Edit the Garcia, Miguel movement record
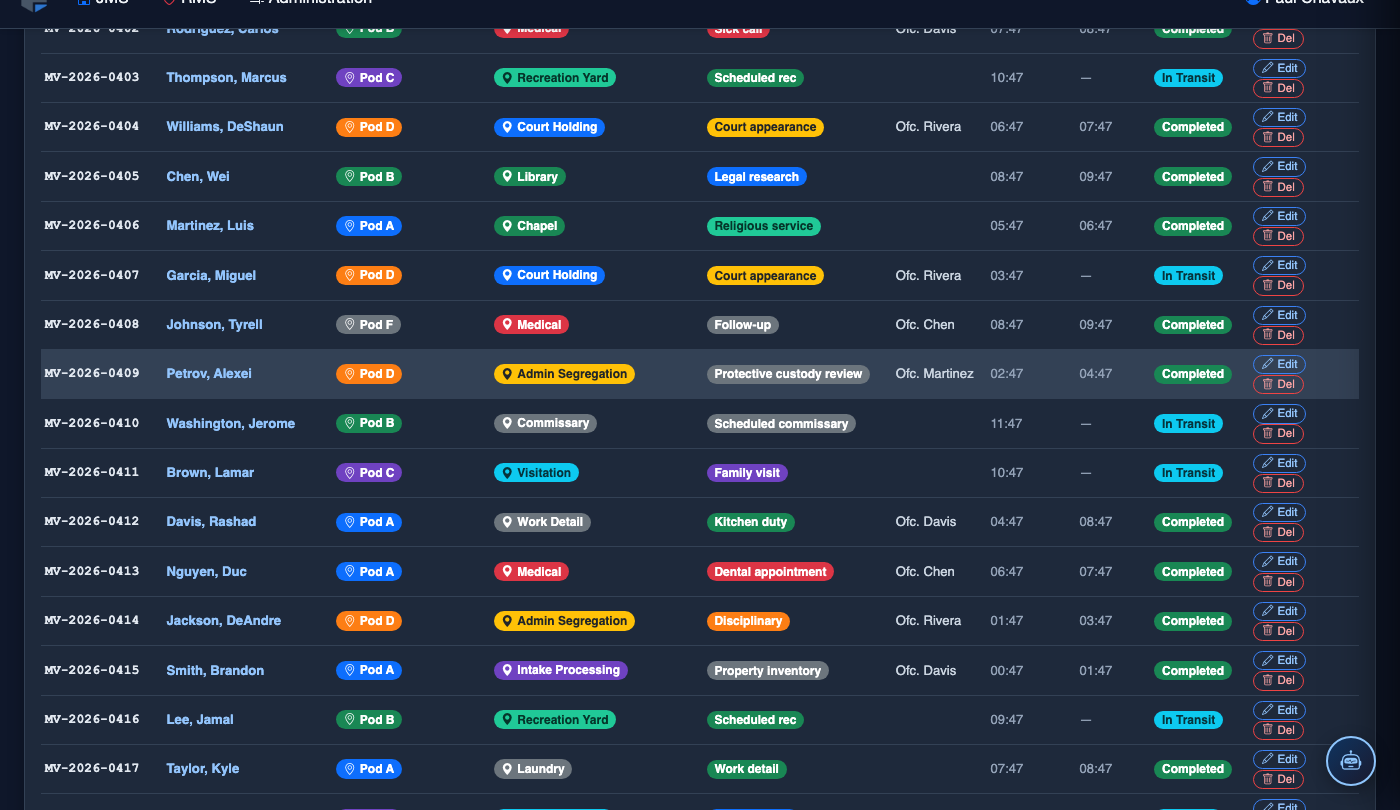 point(1279,265)
